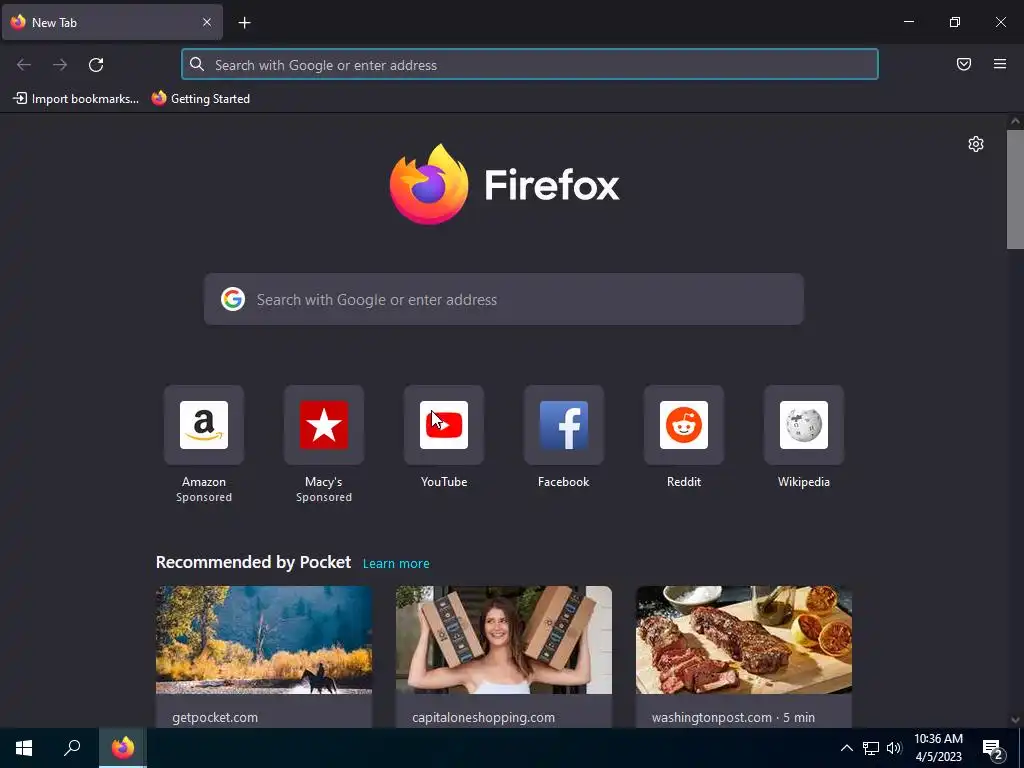This screenshot has height=768, width=1024.
Task: Open new tab personalize gear settings
Action: coord(976,144)
